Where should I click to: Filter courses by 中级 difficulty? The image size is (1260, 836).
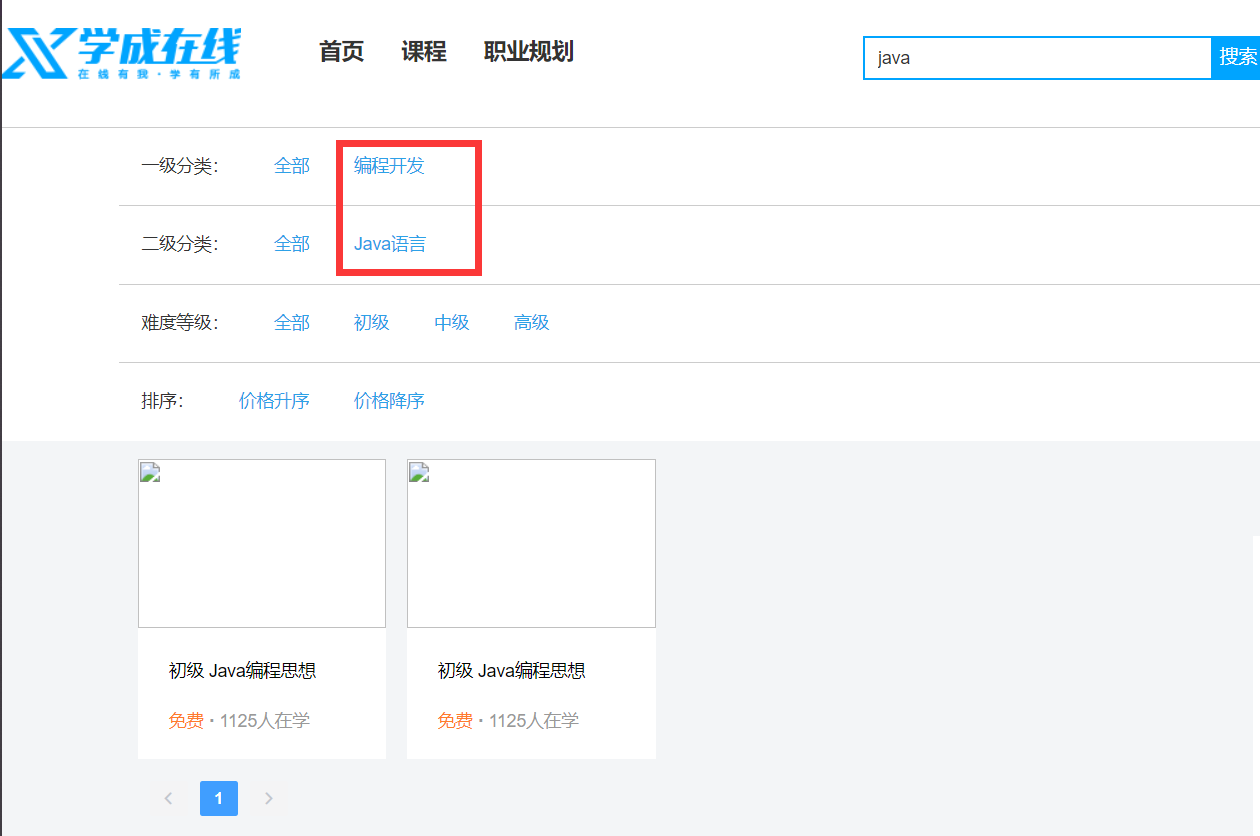pos(452,323)
